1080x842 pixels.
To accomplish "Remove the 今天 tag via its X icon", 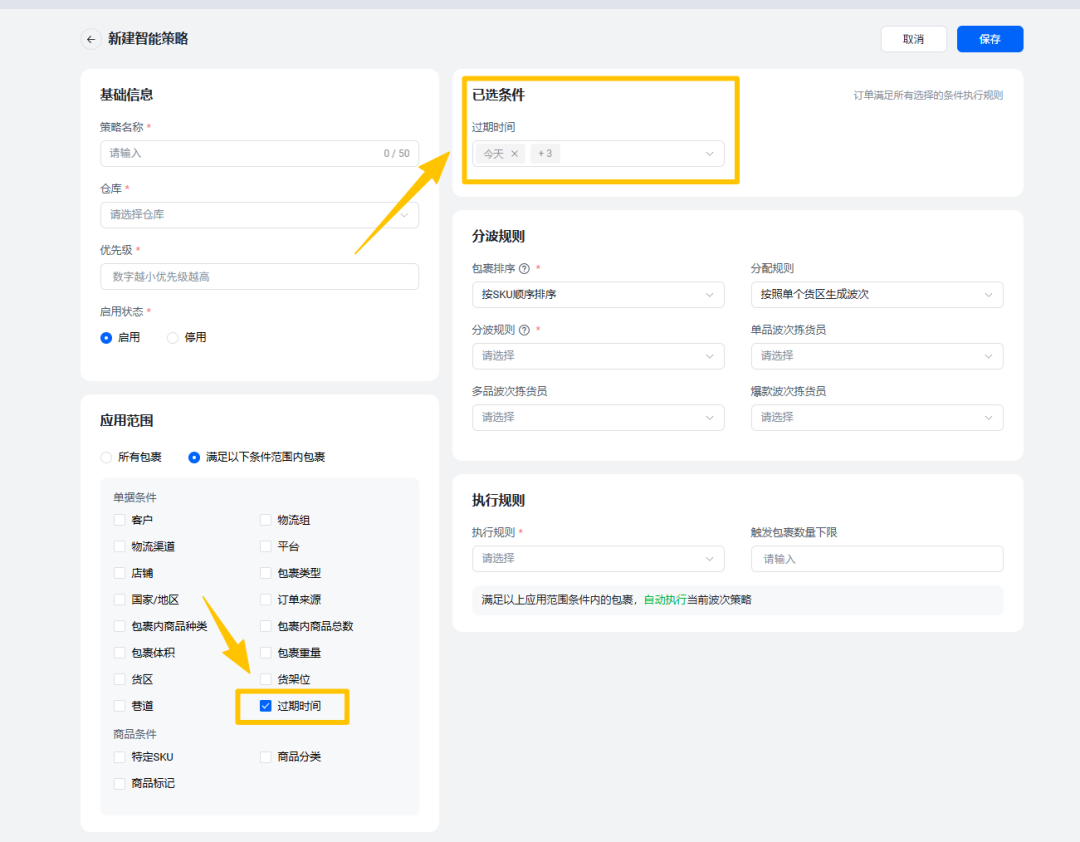I will 514,154.
